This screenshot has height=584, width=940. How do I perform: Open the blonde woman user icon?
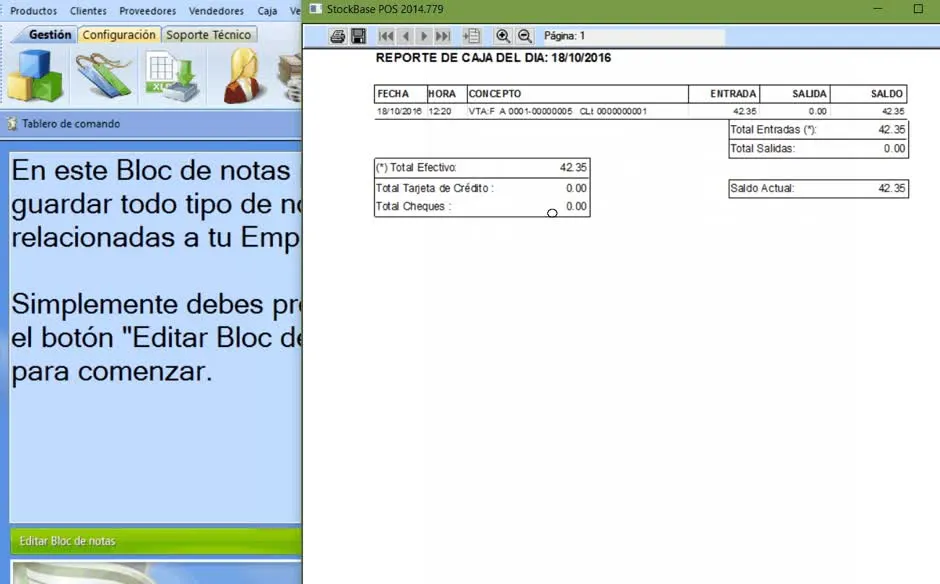(x=242, y=76)
